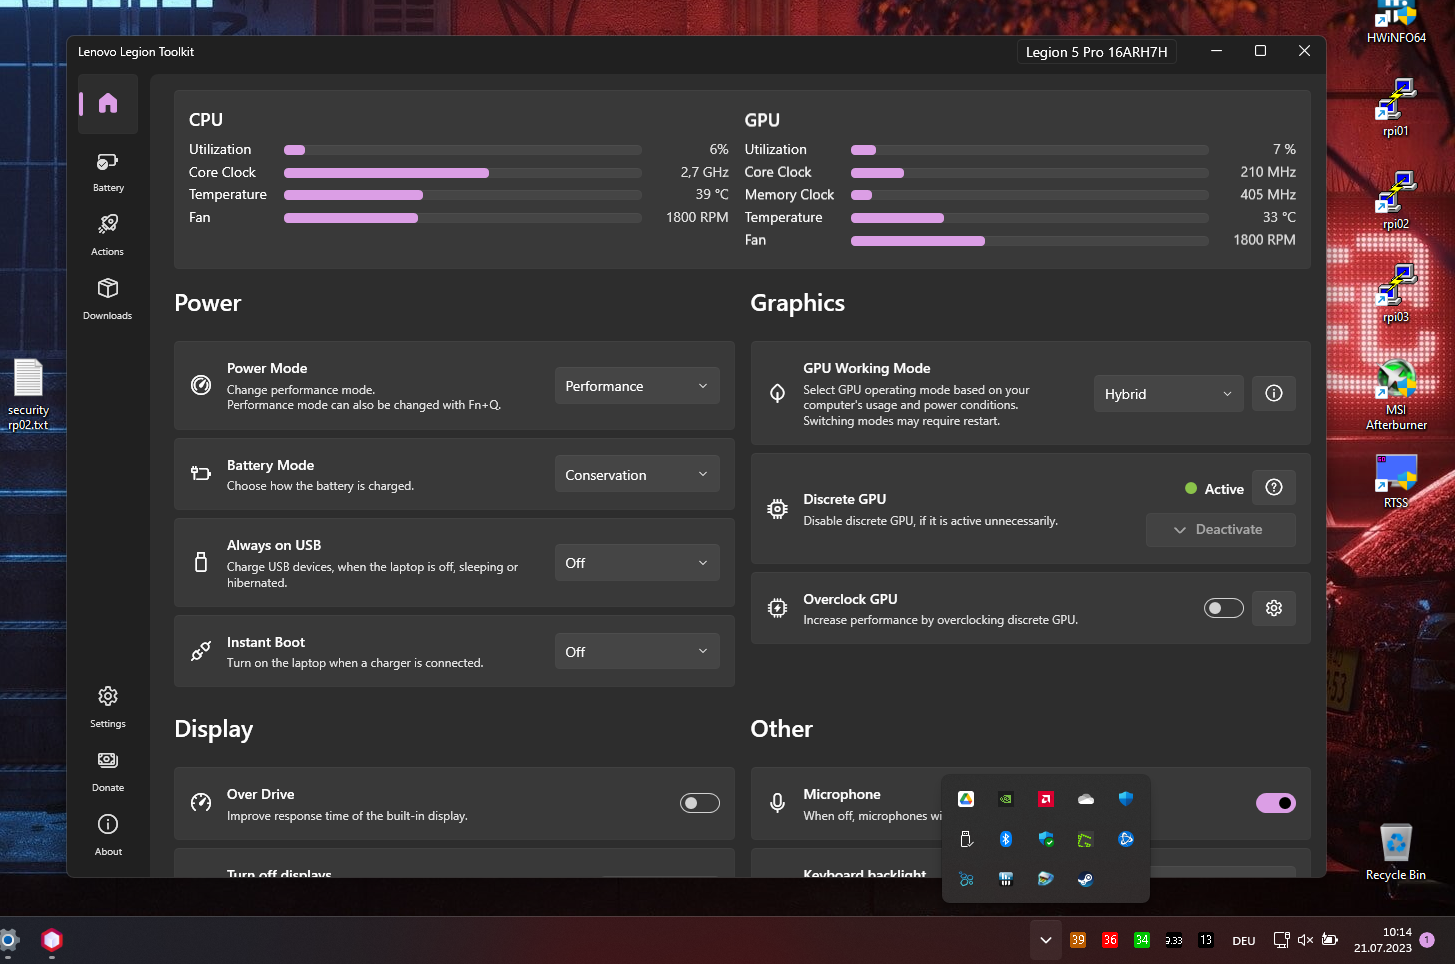The width and height of the screenshot is (1455, 964).
Task: Open the Downloads section in the sidebar
Action: click(107, 296)
